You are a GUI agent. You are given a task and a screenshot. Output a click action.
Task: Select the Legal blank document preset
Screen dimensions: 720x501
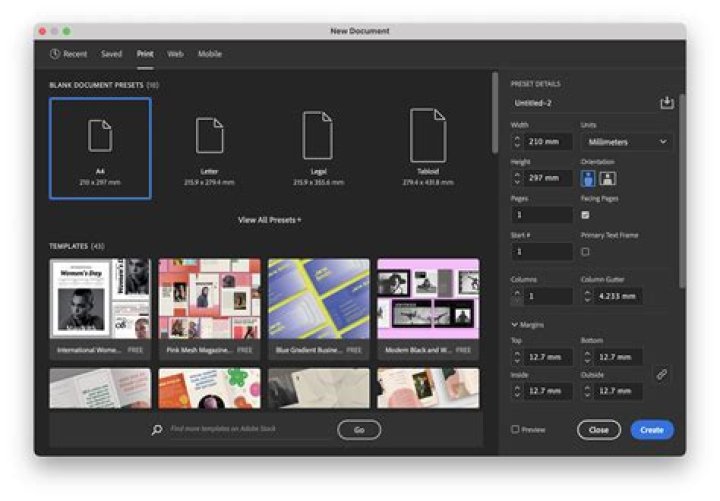(x=318, y=148)
